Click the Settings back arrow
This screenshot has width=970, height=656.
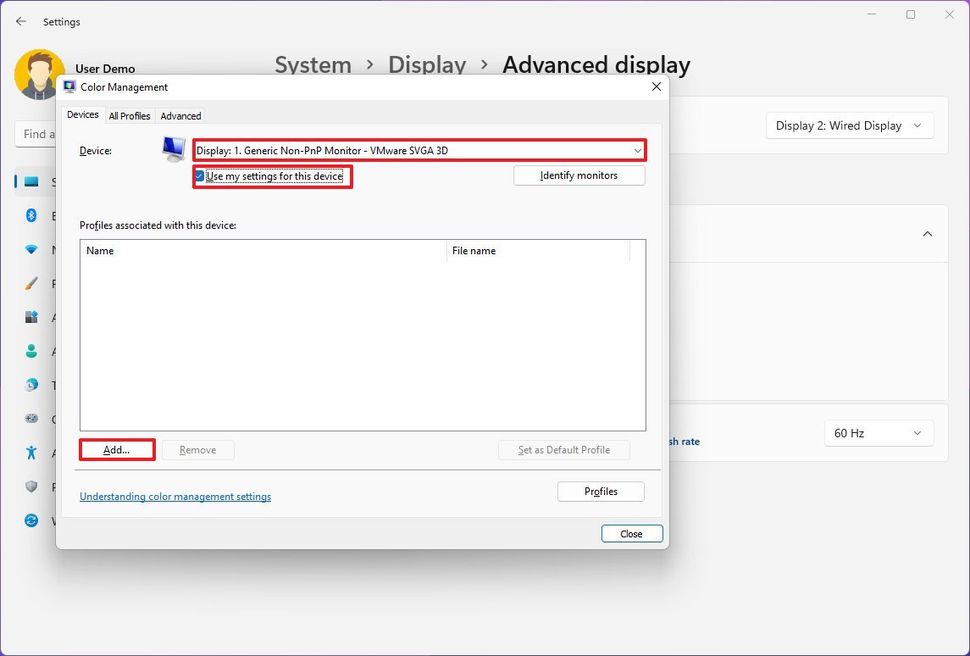(x=21, y=21)
